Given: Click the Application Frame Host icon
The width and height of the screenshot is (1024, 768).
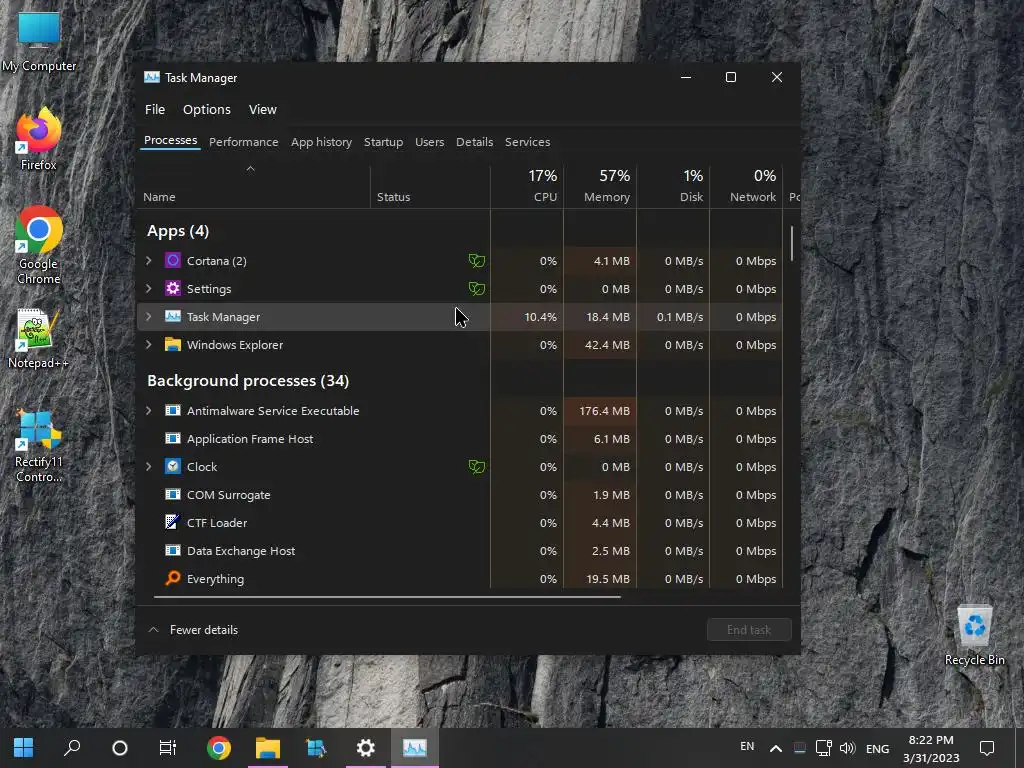Looking at the screenshot, I should point(172,439).
